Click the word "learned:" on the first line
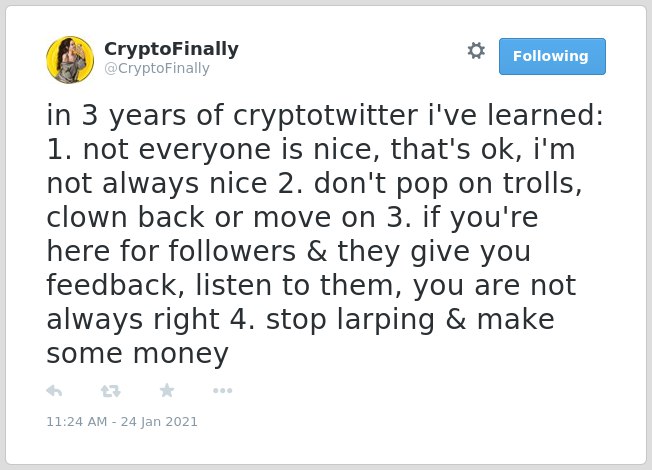652x470 pixels. (545, 115)
